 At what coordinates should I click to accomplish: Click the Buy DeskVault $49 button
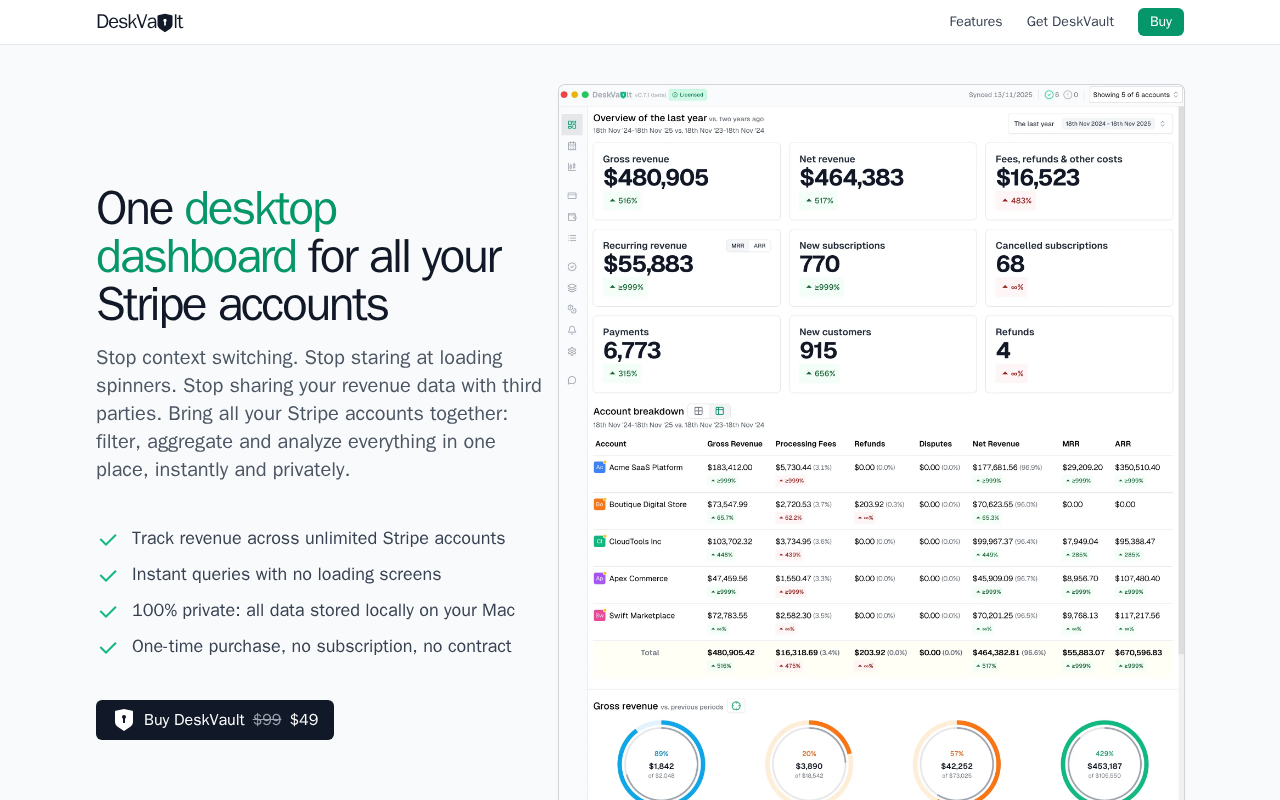click(215, 720)
